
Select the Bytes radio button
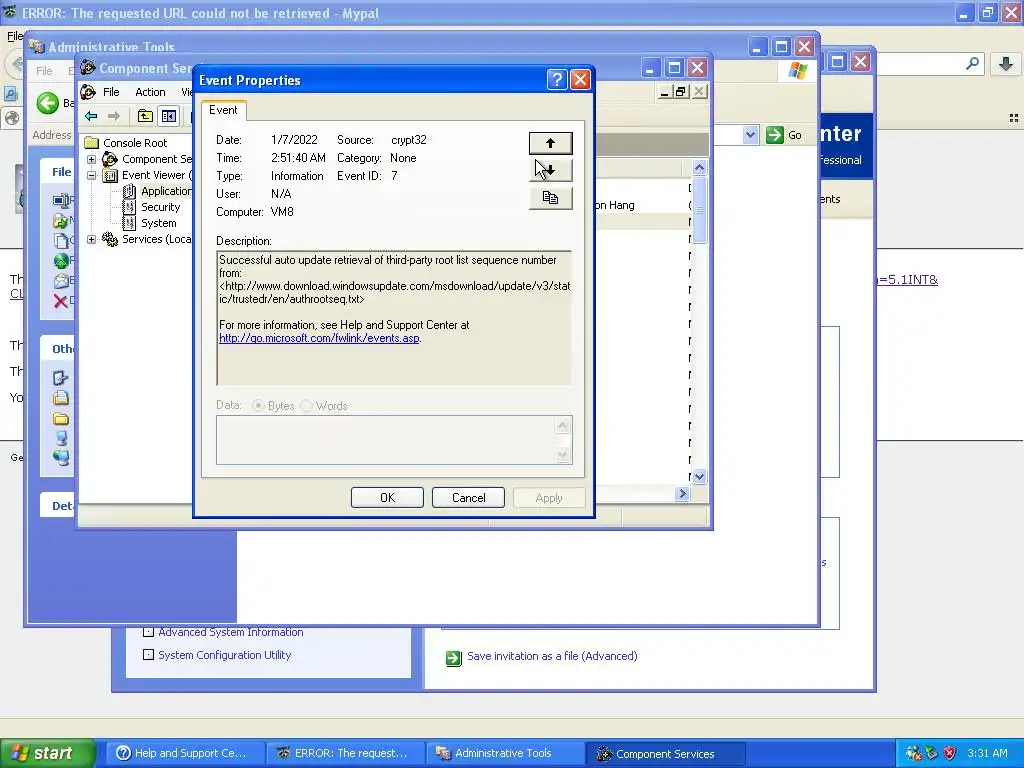coord(259,406)
